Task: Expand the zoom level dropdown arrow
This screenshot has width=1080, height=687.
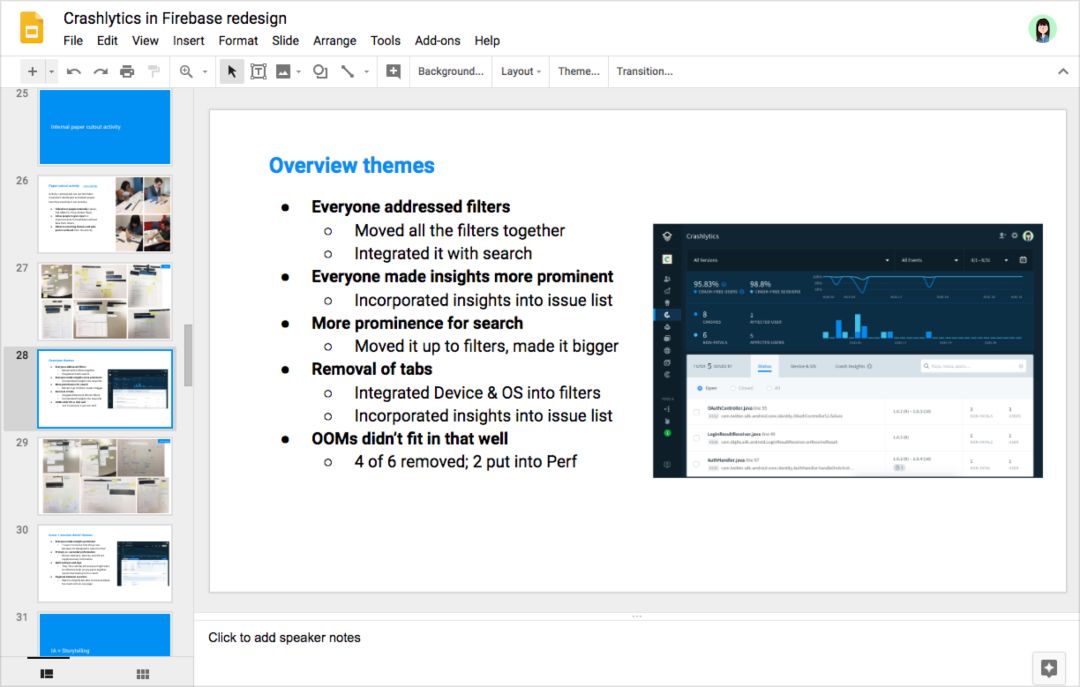Action: point(205,71)
